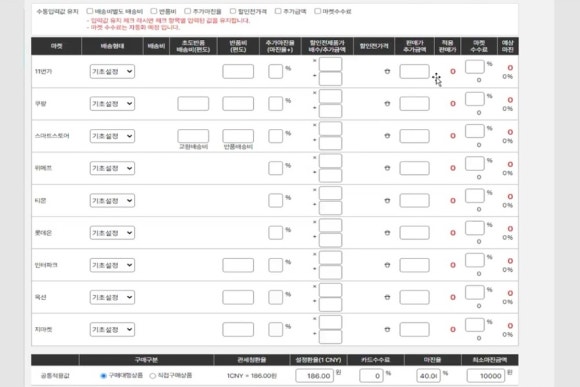Click the small discount icon in 스마트스토어 row
Image resolution: width=580 pixels, height=387 pixels.
[x=387, y=136]
